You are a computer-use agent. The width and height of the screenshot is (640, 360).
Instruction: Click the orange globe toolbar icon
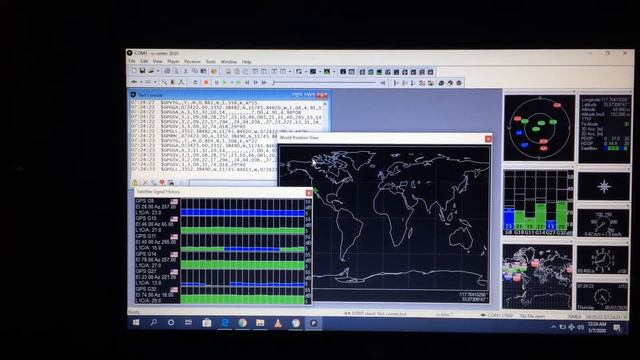[x=213, y=71]
